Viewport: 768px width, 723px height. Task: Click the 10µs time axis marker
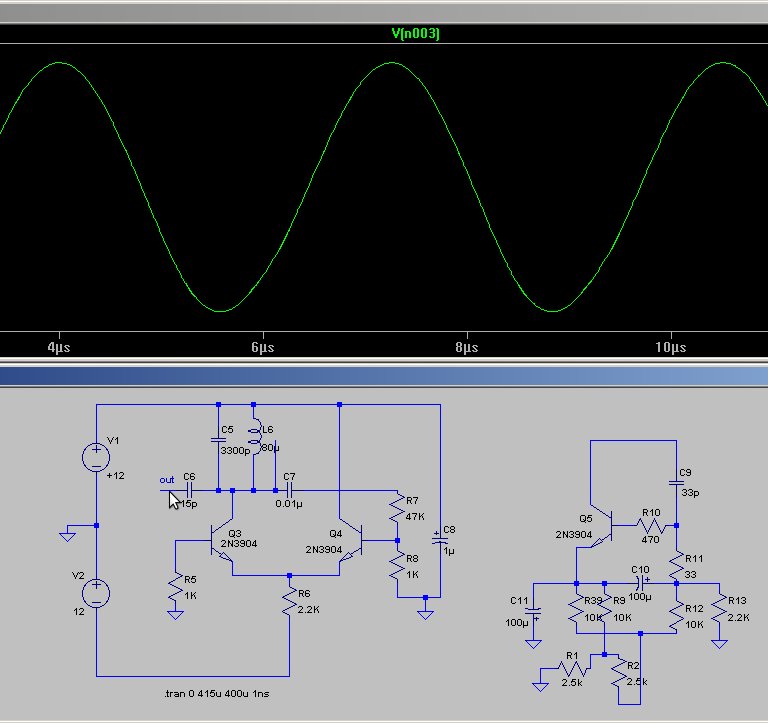(x=671, y=347)
